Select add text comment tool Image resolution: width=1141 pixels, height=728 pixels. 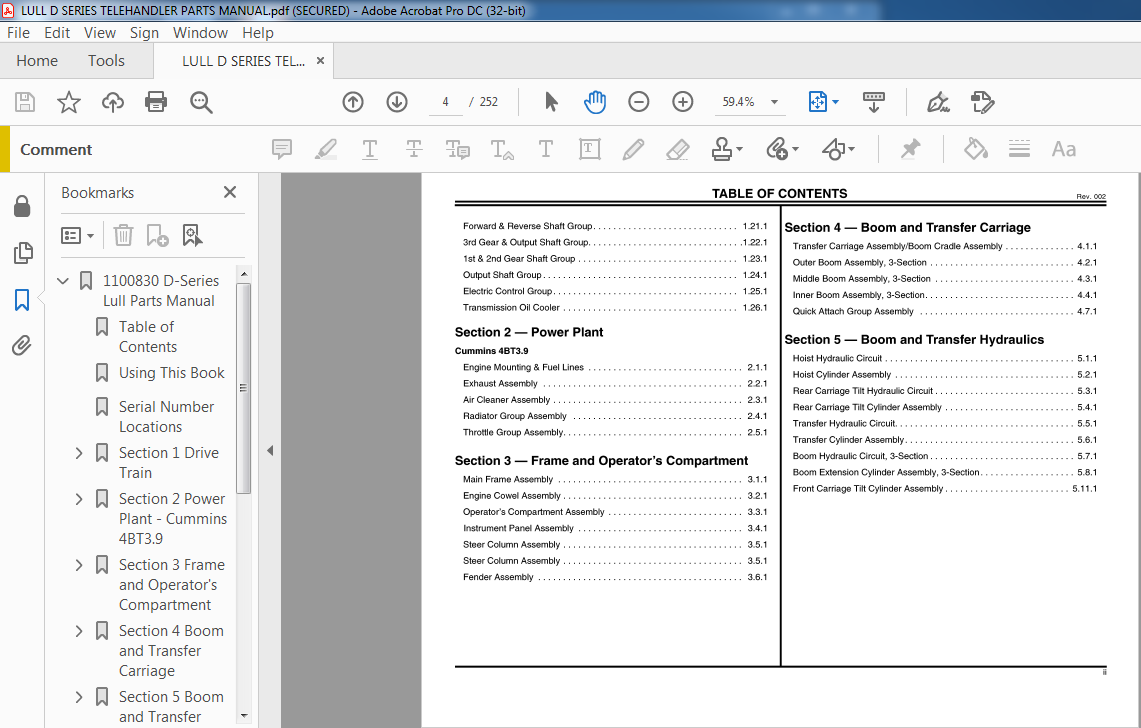(545, 149)
